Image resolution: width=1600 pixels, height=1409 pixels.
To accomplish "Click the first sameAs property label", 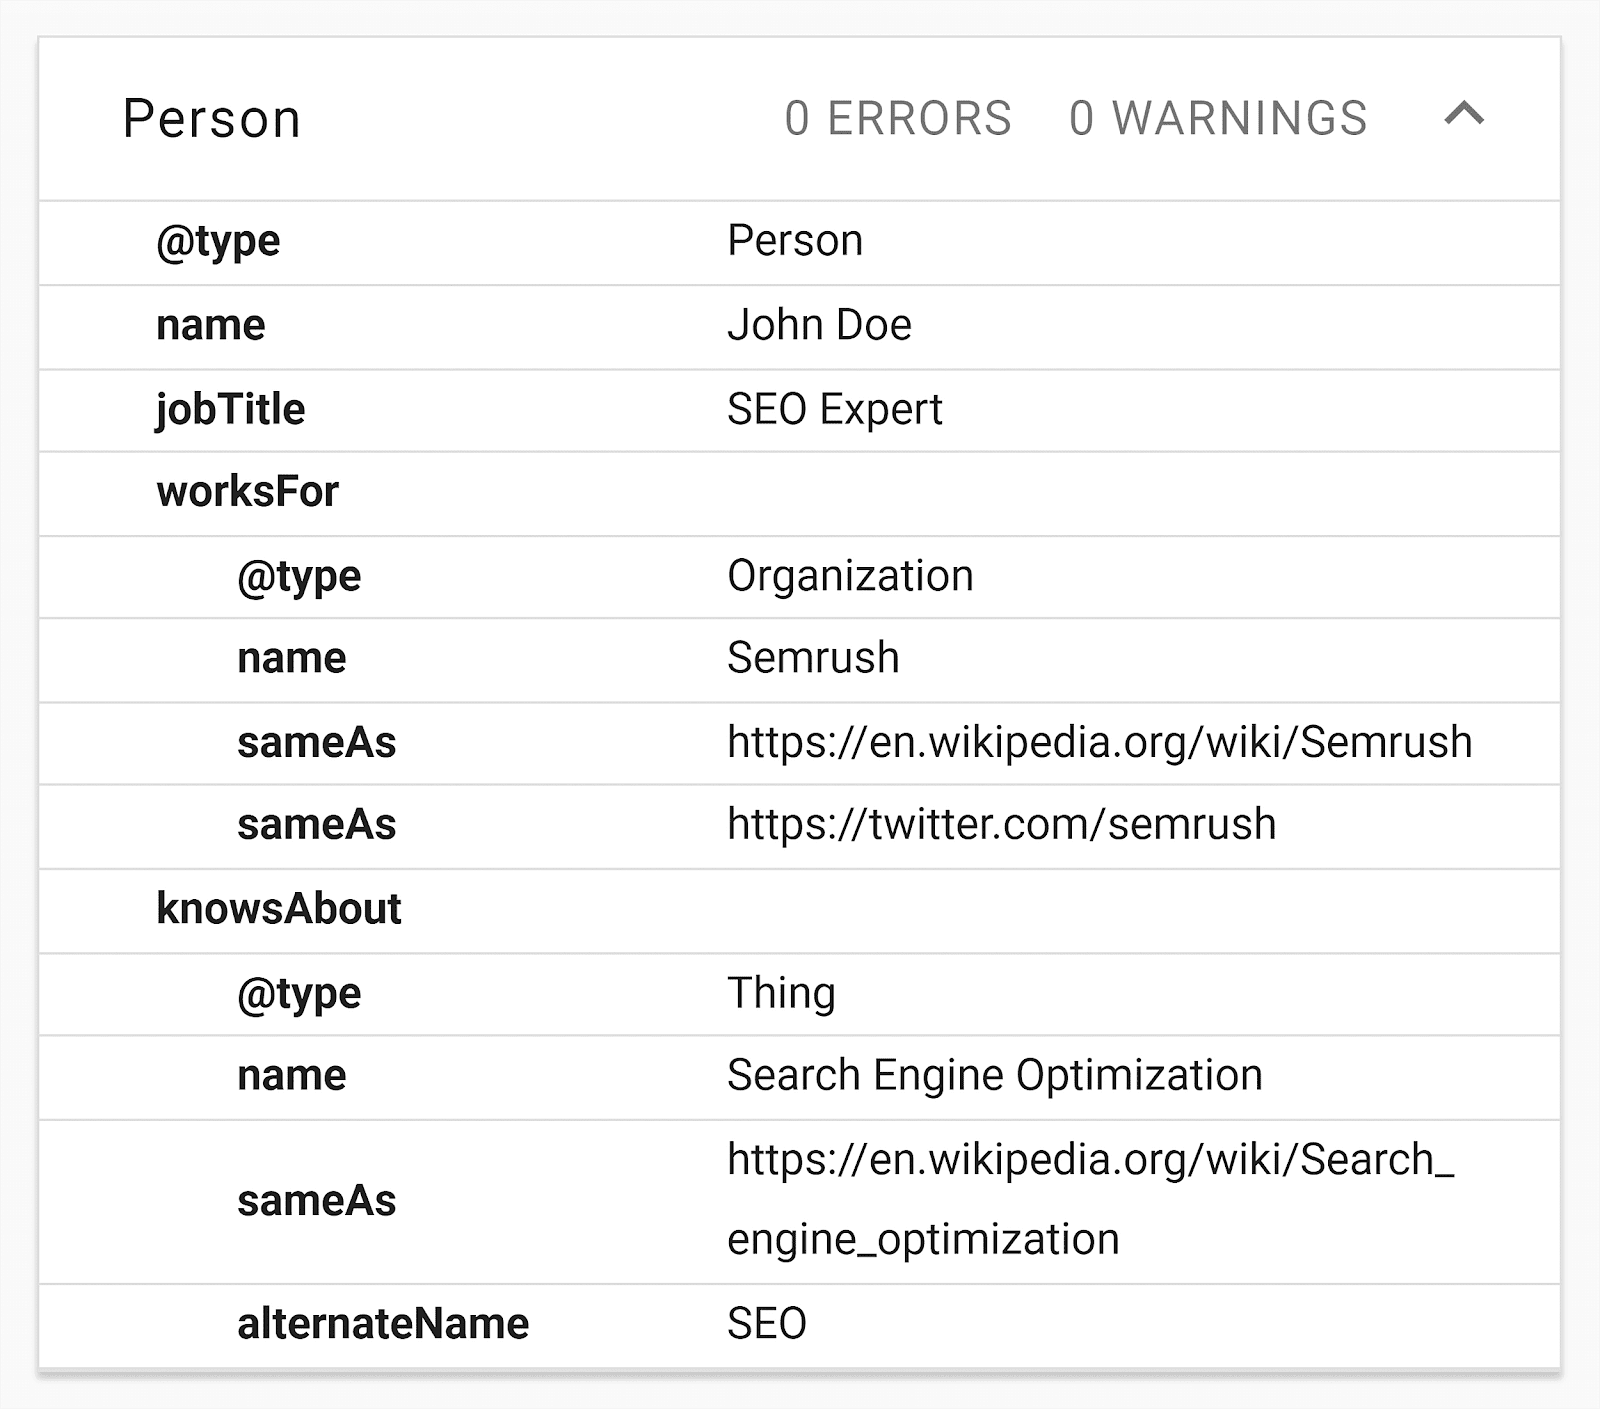I will 316,742.
